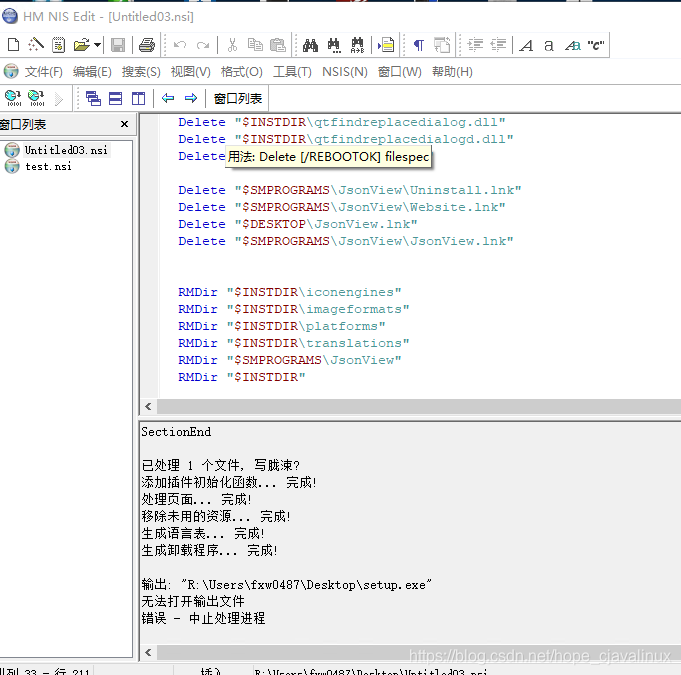Viewport: 681px width, 675px height.
Task: Click the RMDir "$INSTDIR" line
Action: [241, 377]
